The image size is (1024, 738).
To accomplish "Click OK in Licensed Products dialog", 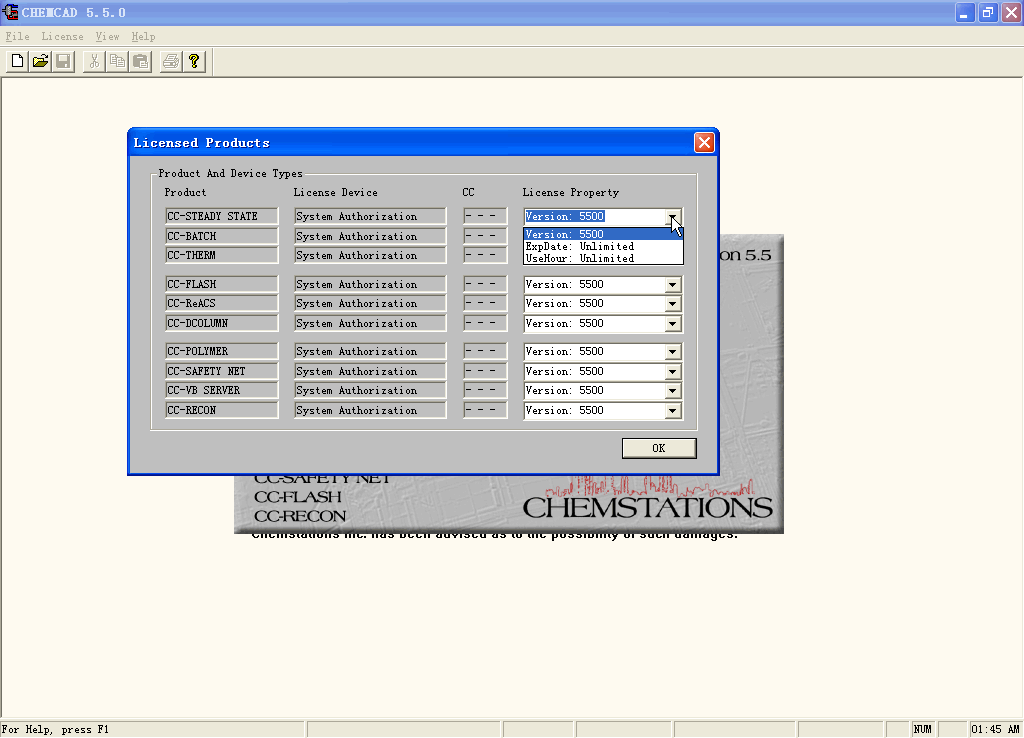I will click(659, 448).
